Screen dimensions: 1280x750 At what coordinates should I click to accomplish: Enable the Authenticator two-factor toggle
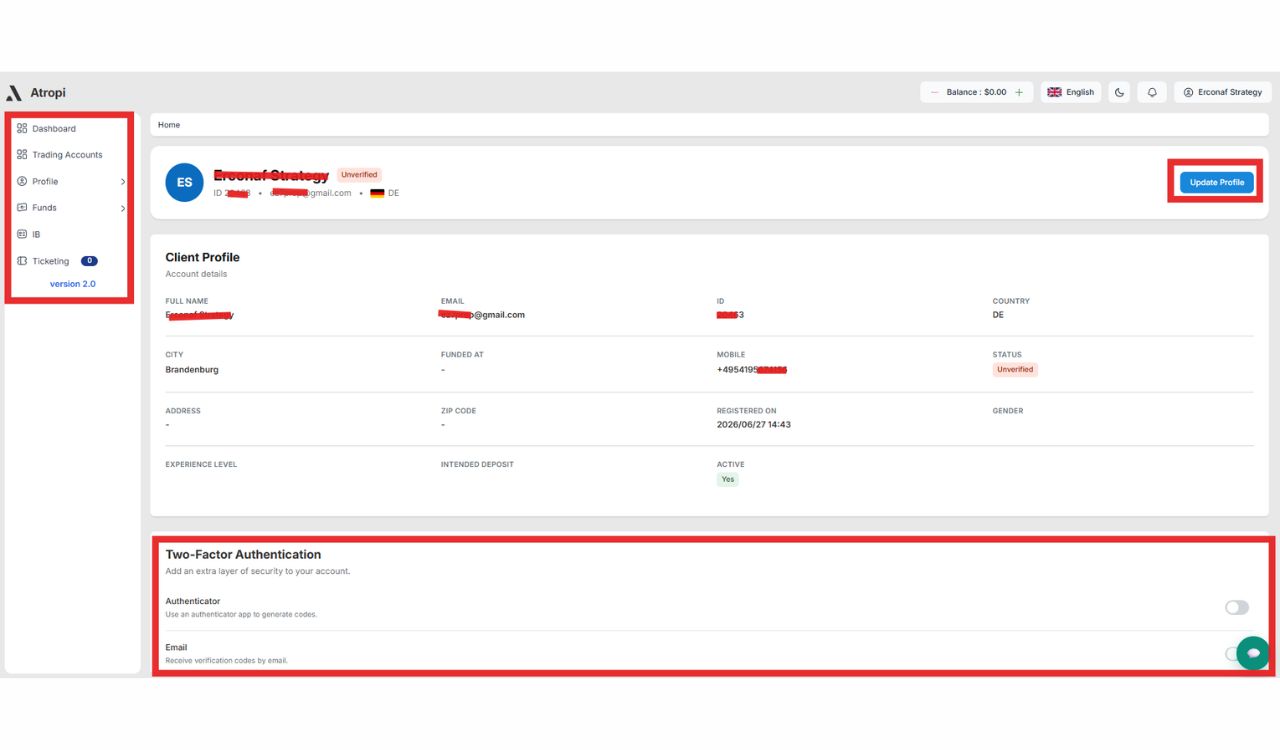(x=1237, y=607)
